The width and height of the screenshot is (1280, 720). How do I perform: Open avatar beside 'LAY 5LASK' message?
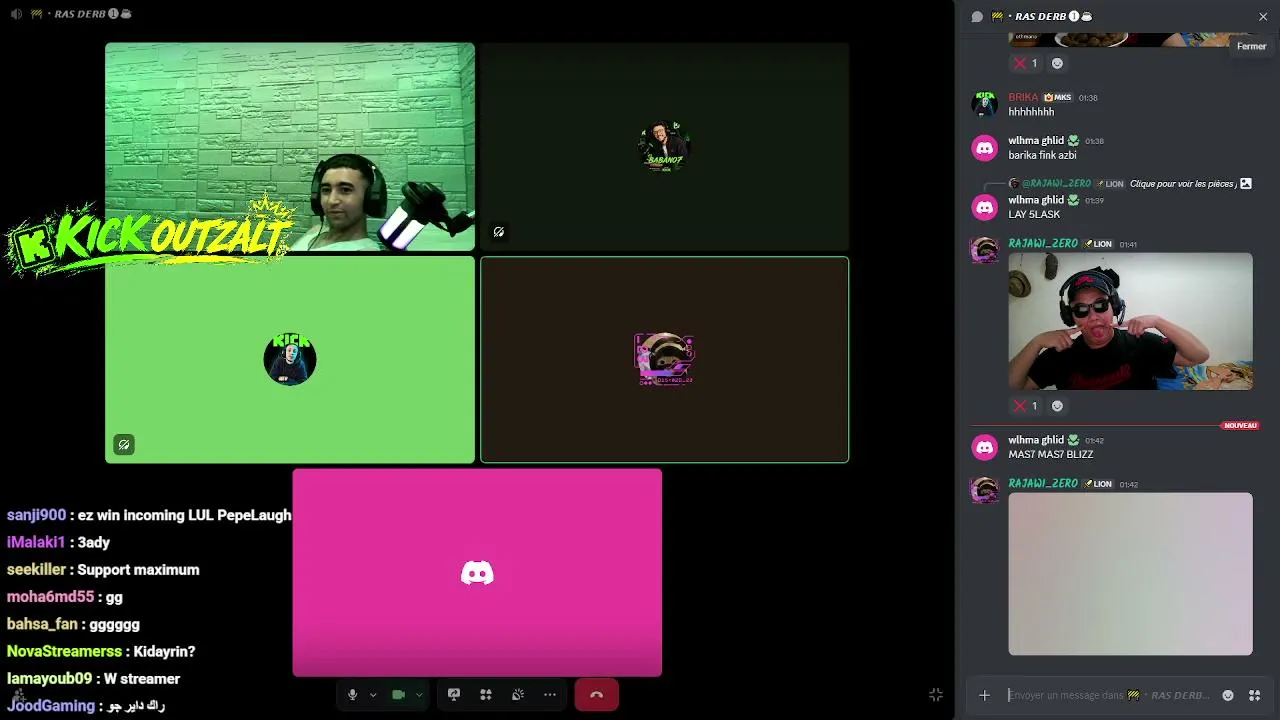click(x=985, y=207)
